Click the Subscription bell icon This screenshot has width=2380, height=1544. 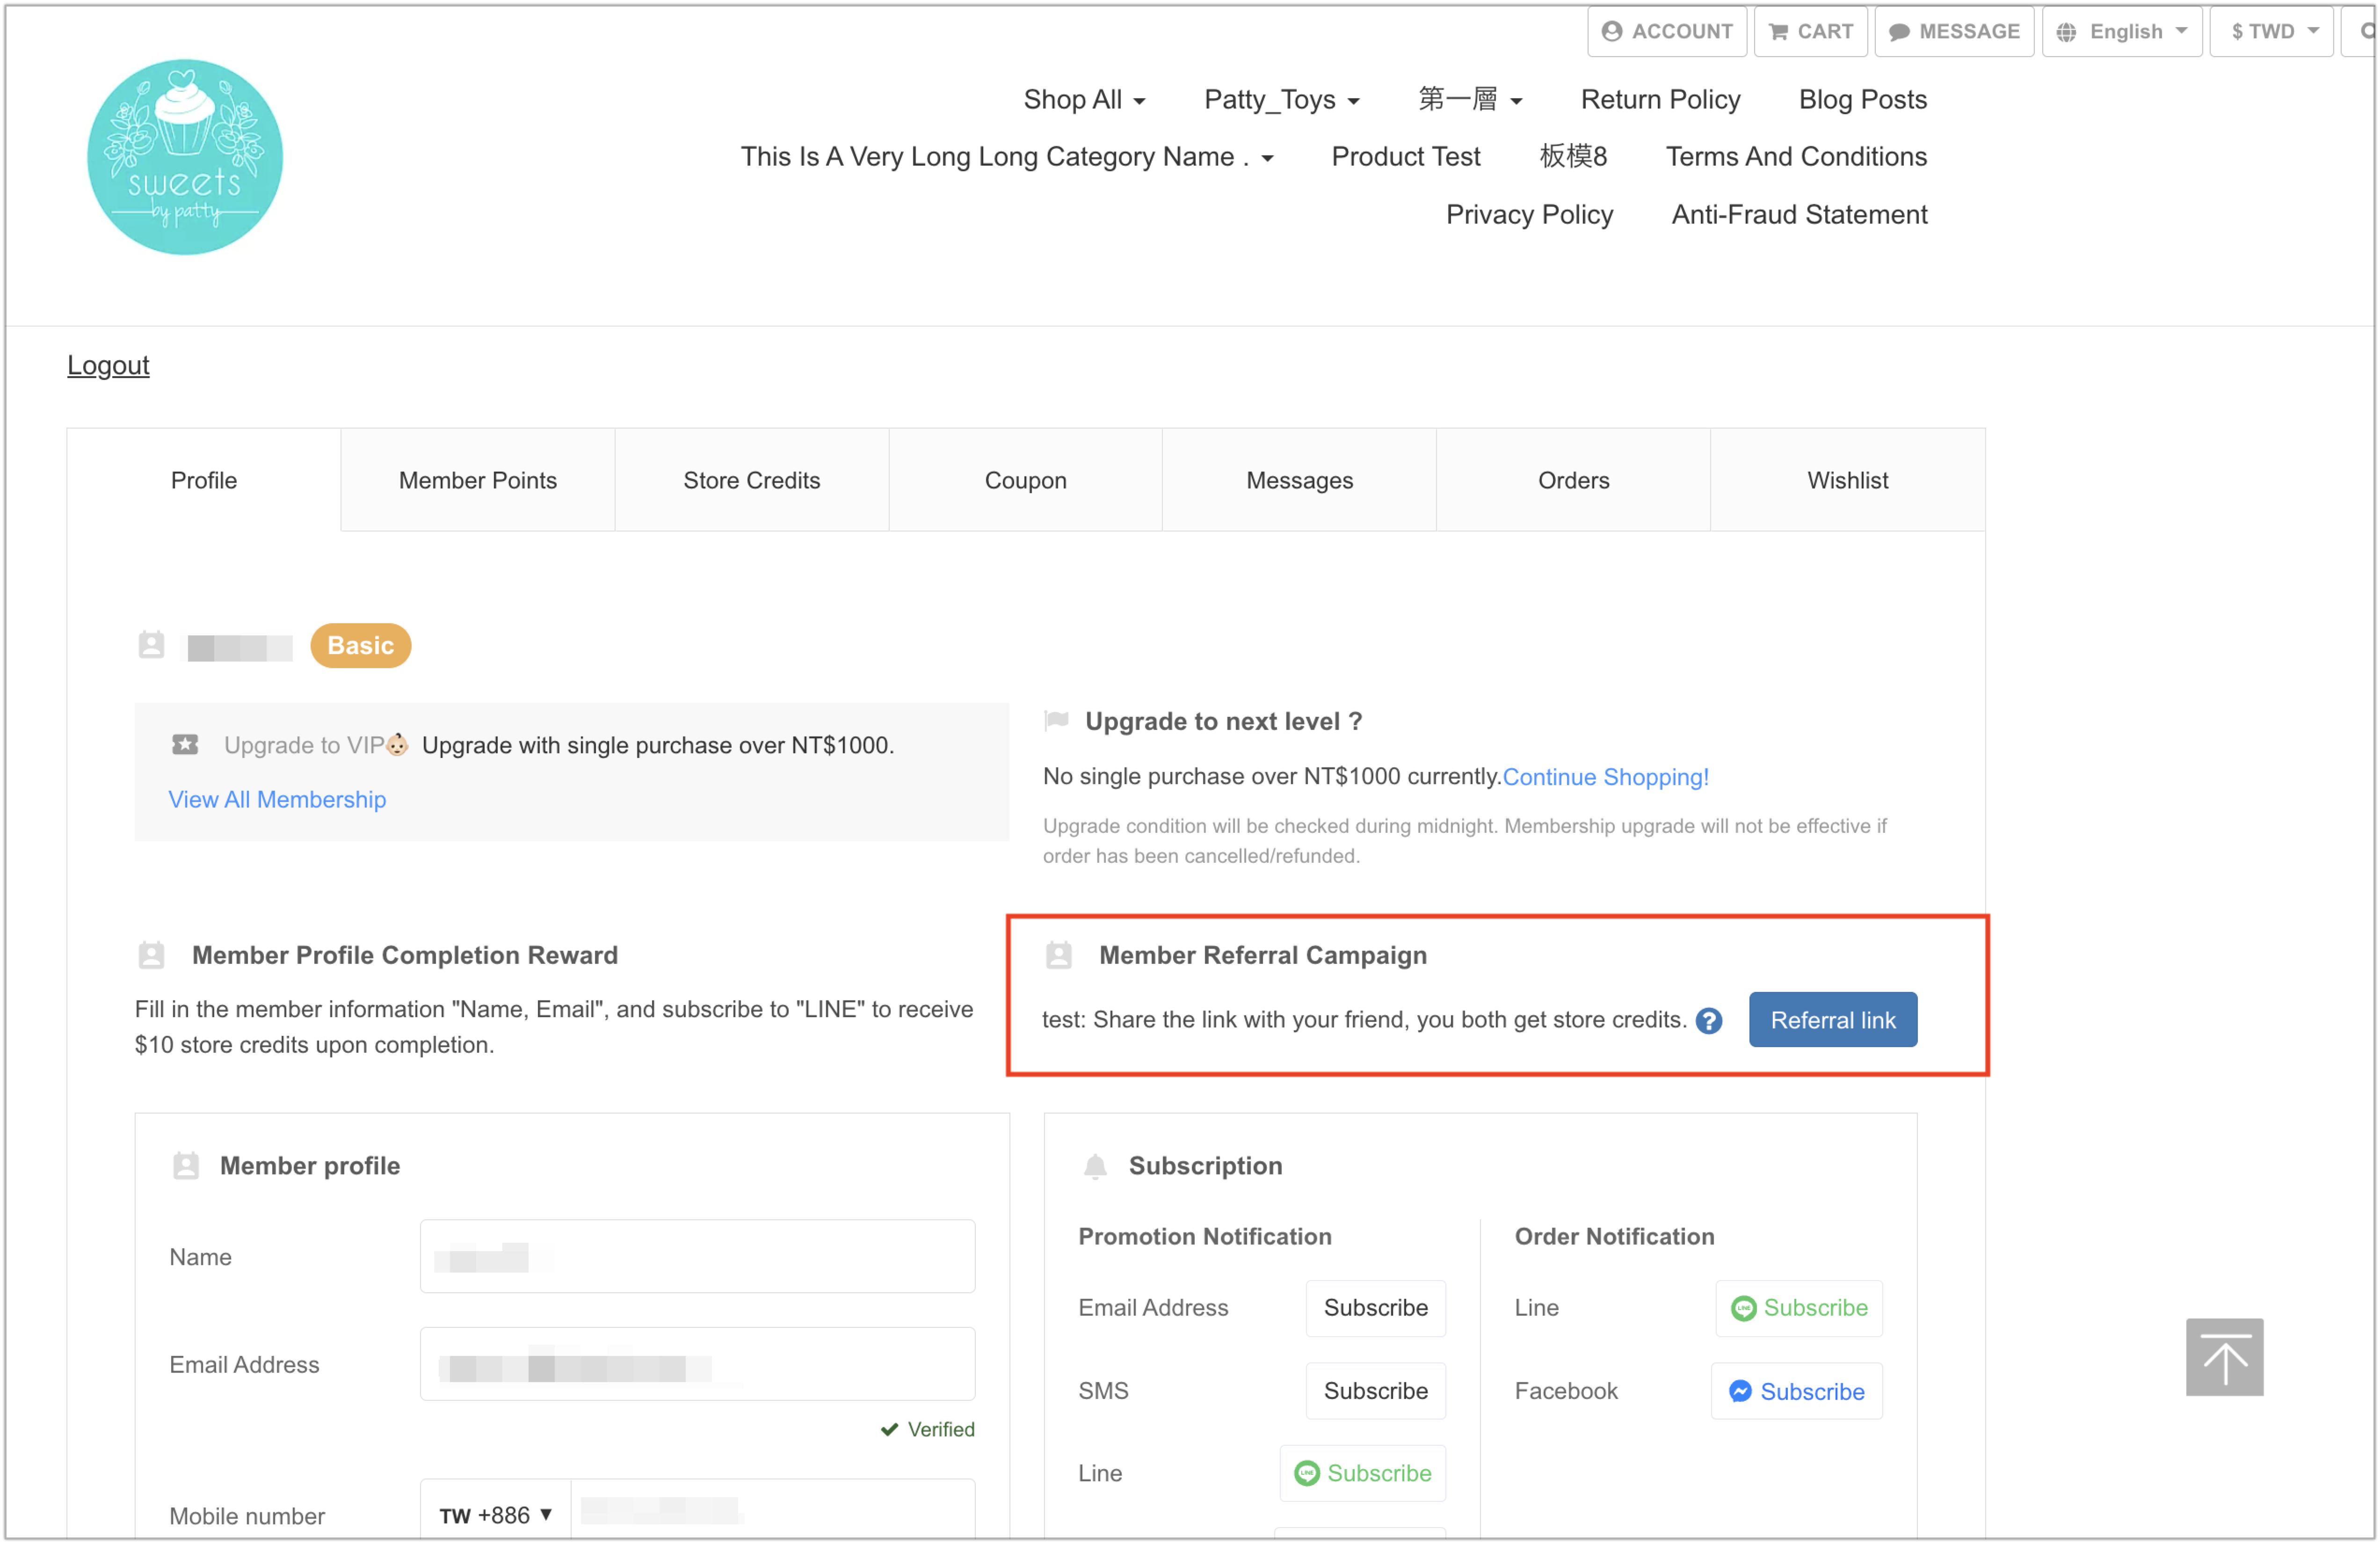pos(1096,1166)
